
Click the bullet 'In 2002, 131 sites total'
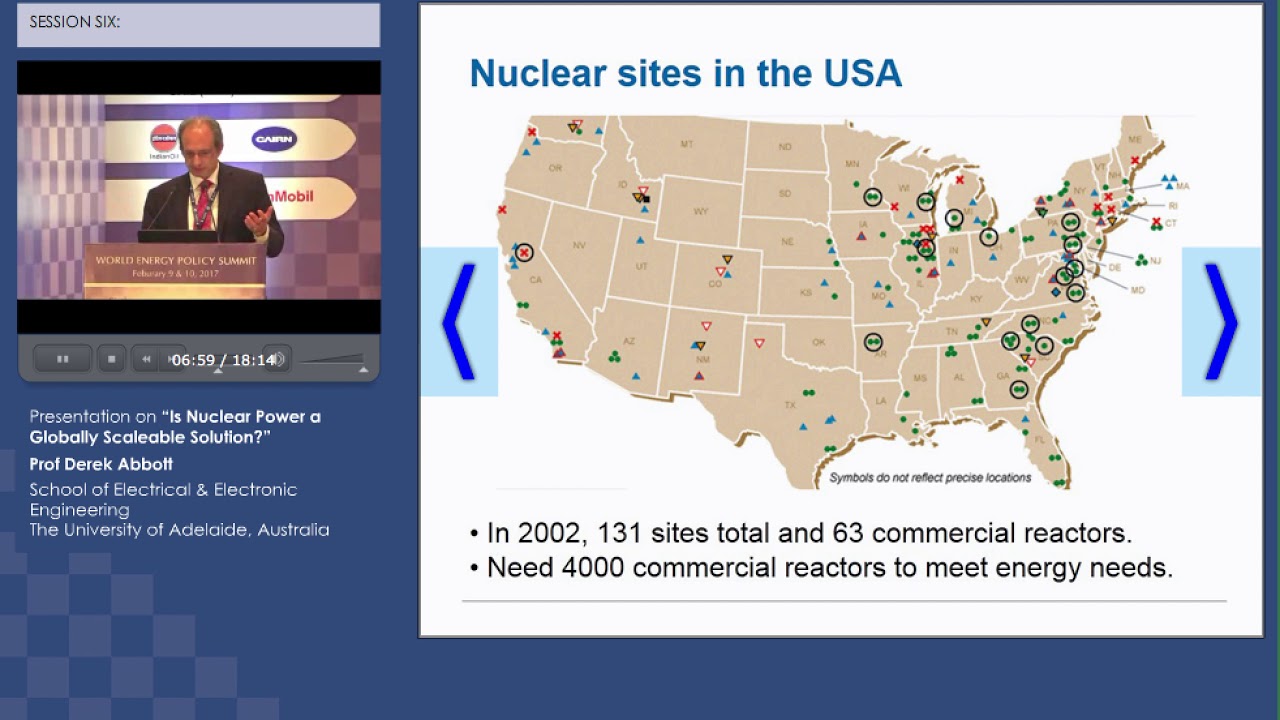[800, 533]
